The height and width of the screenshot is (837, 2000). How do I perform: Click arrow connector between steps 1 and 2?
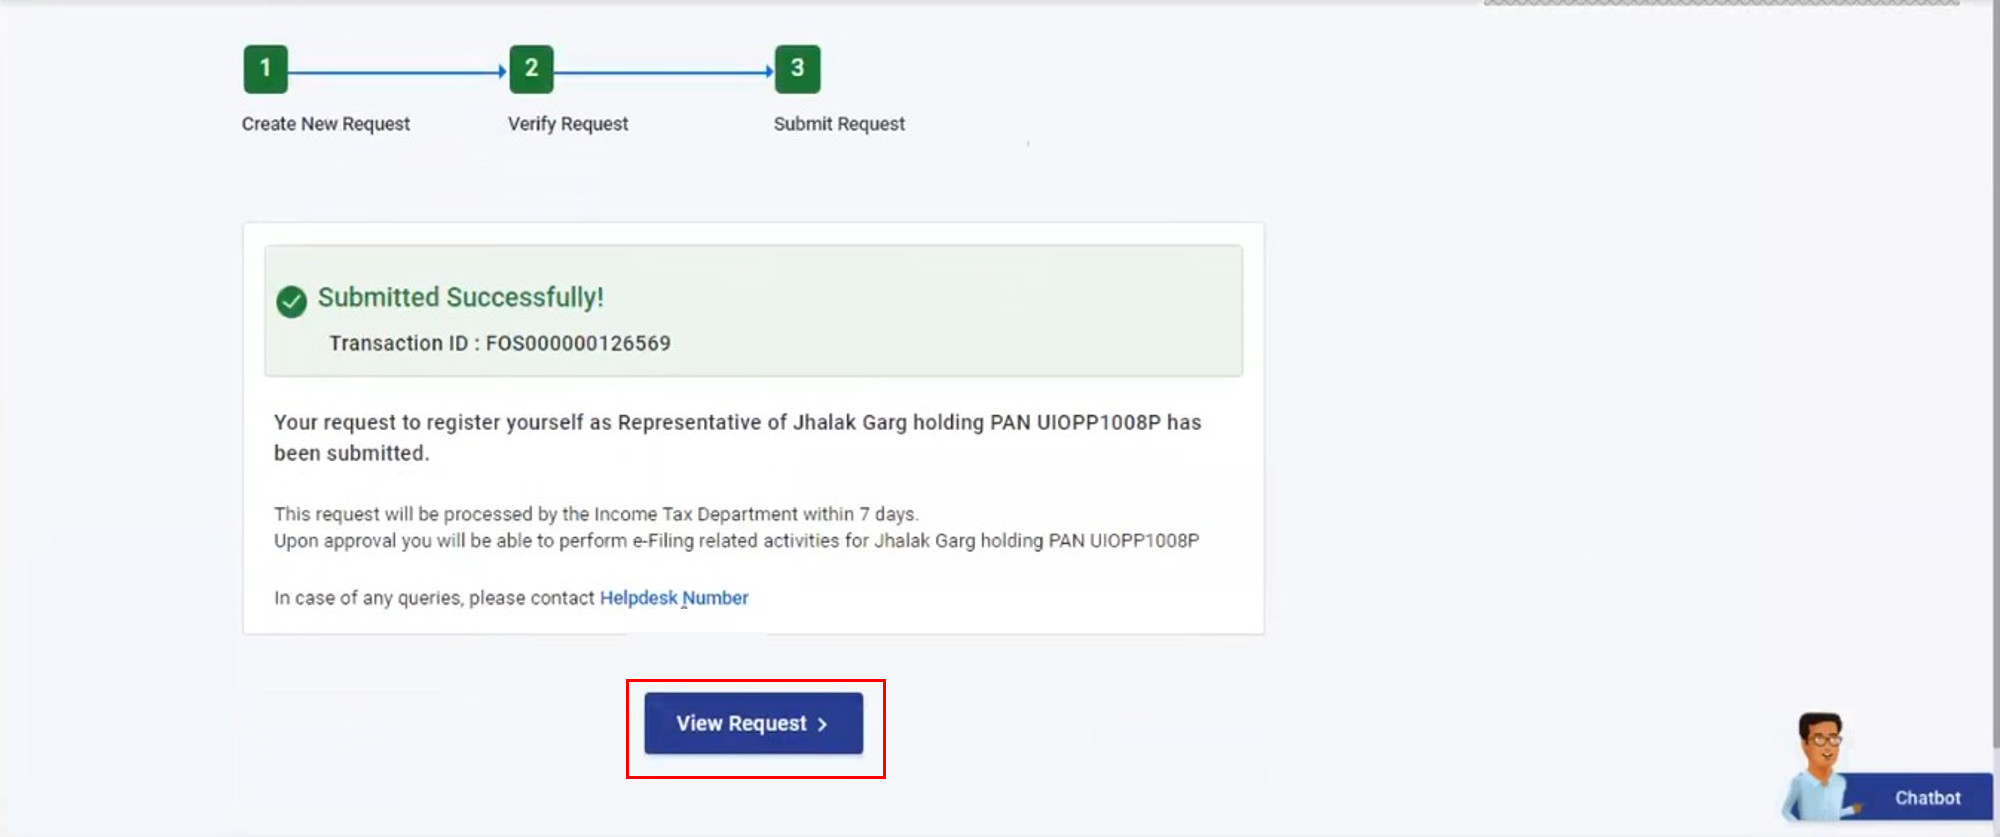(x=397, y=72)
